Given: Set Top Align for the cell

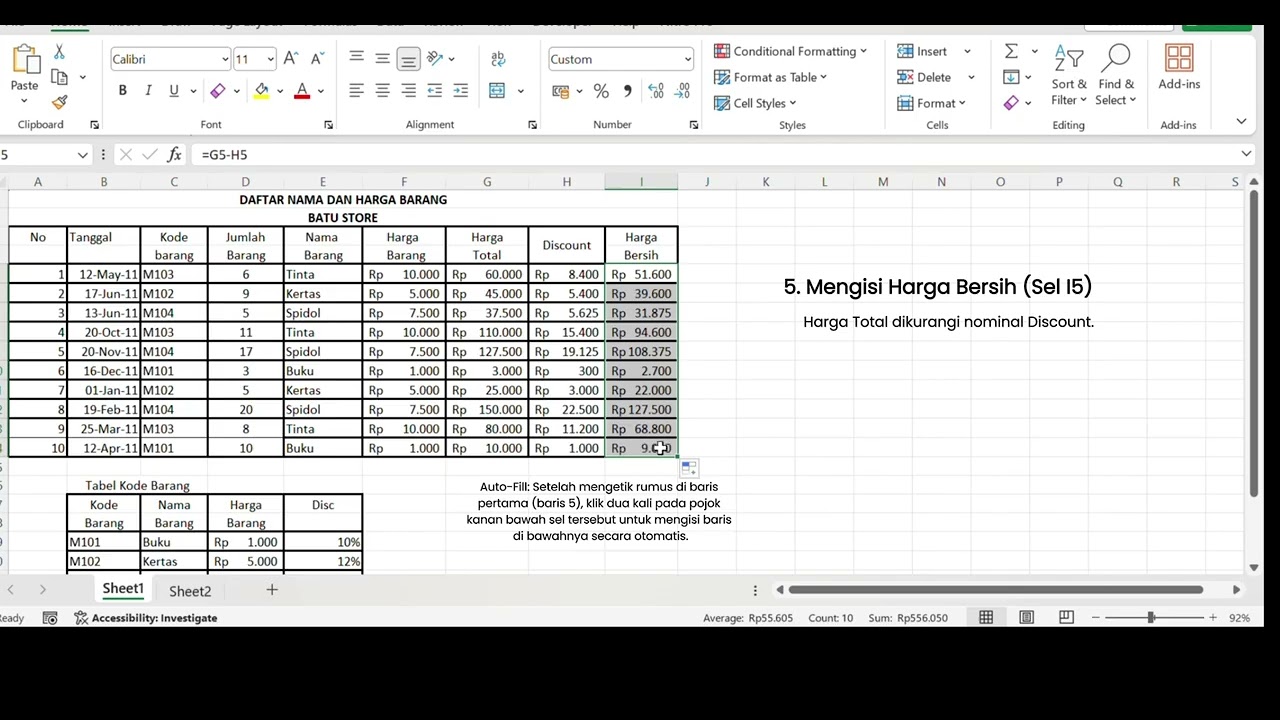Looking at the screenshot, I should (356, 59).
